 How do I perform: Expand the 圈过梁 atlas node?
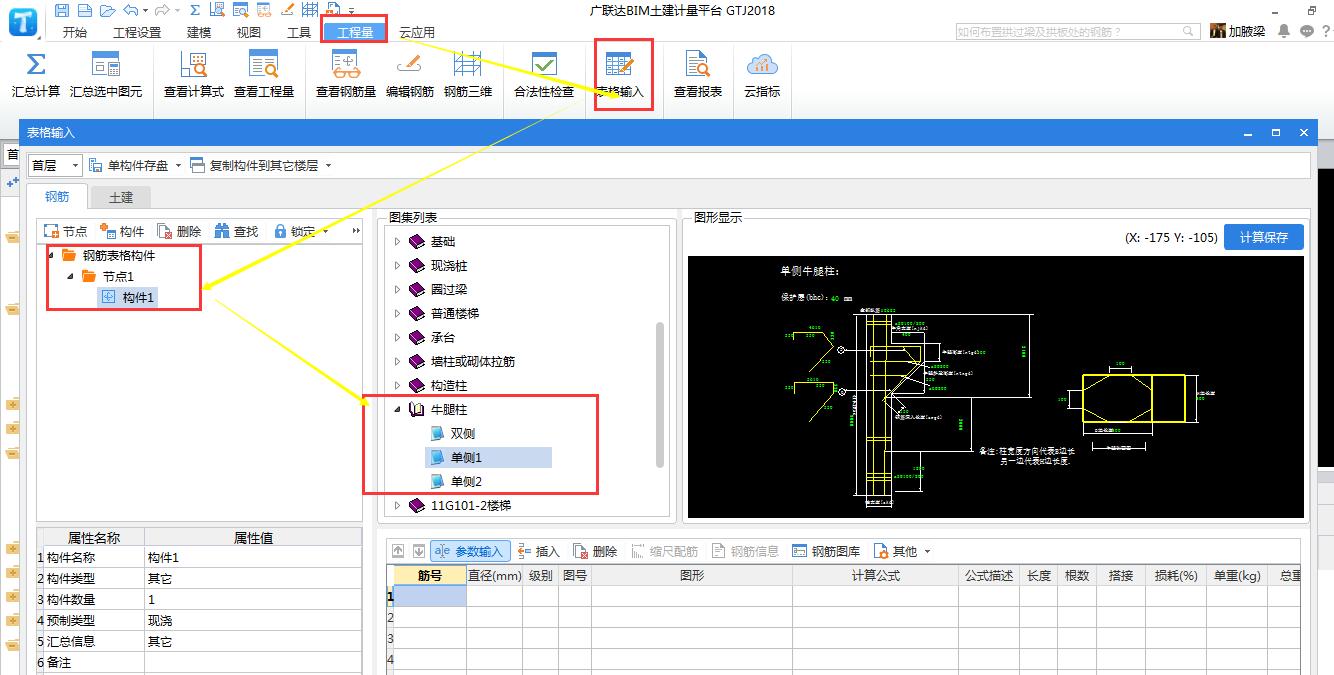[397, 290]
